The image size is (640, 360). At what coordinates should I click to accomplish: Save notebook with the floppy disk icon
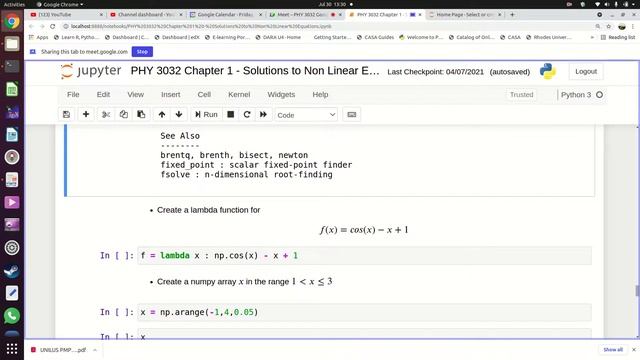[x=67, y=115]
